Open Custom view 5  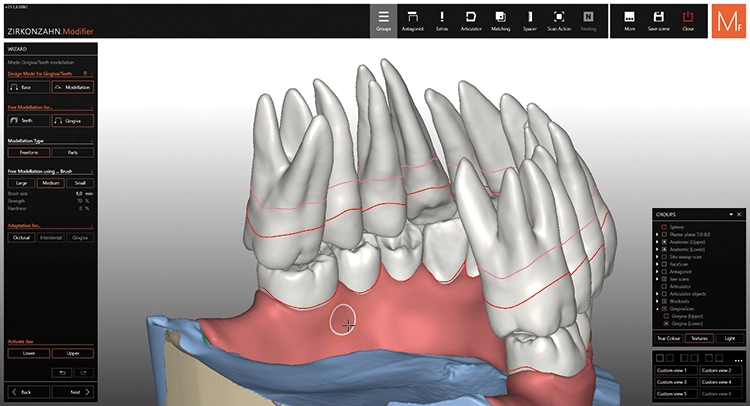point(676,394)
